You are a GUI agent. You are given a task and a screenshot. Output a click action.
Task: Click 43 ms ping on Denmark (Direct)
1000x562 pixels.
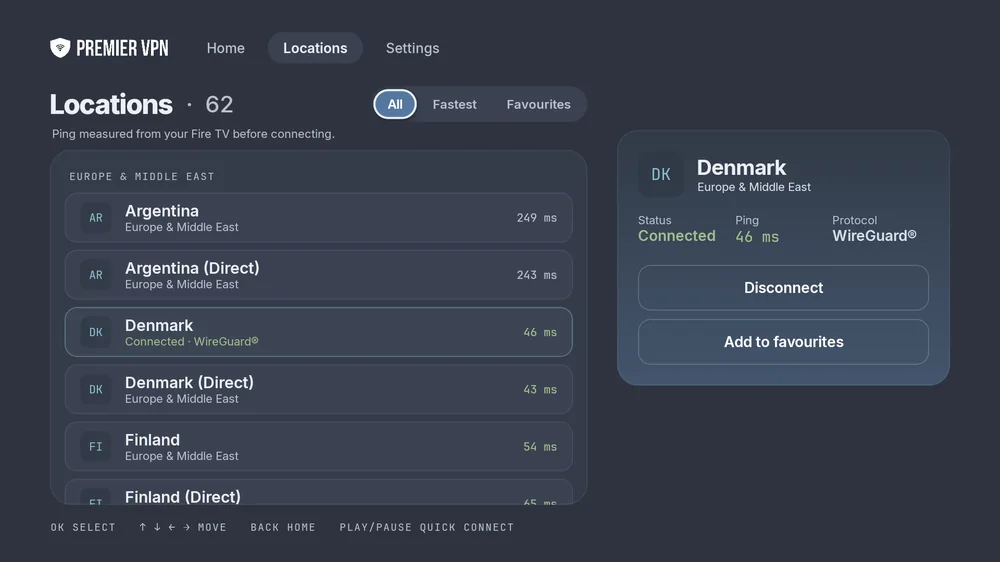coord(540,389)
